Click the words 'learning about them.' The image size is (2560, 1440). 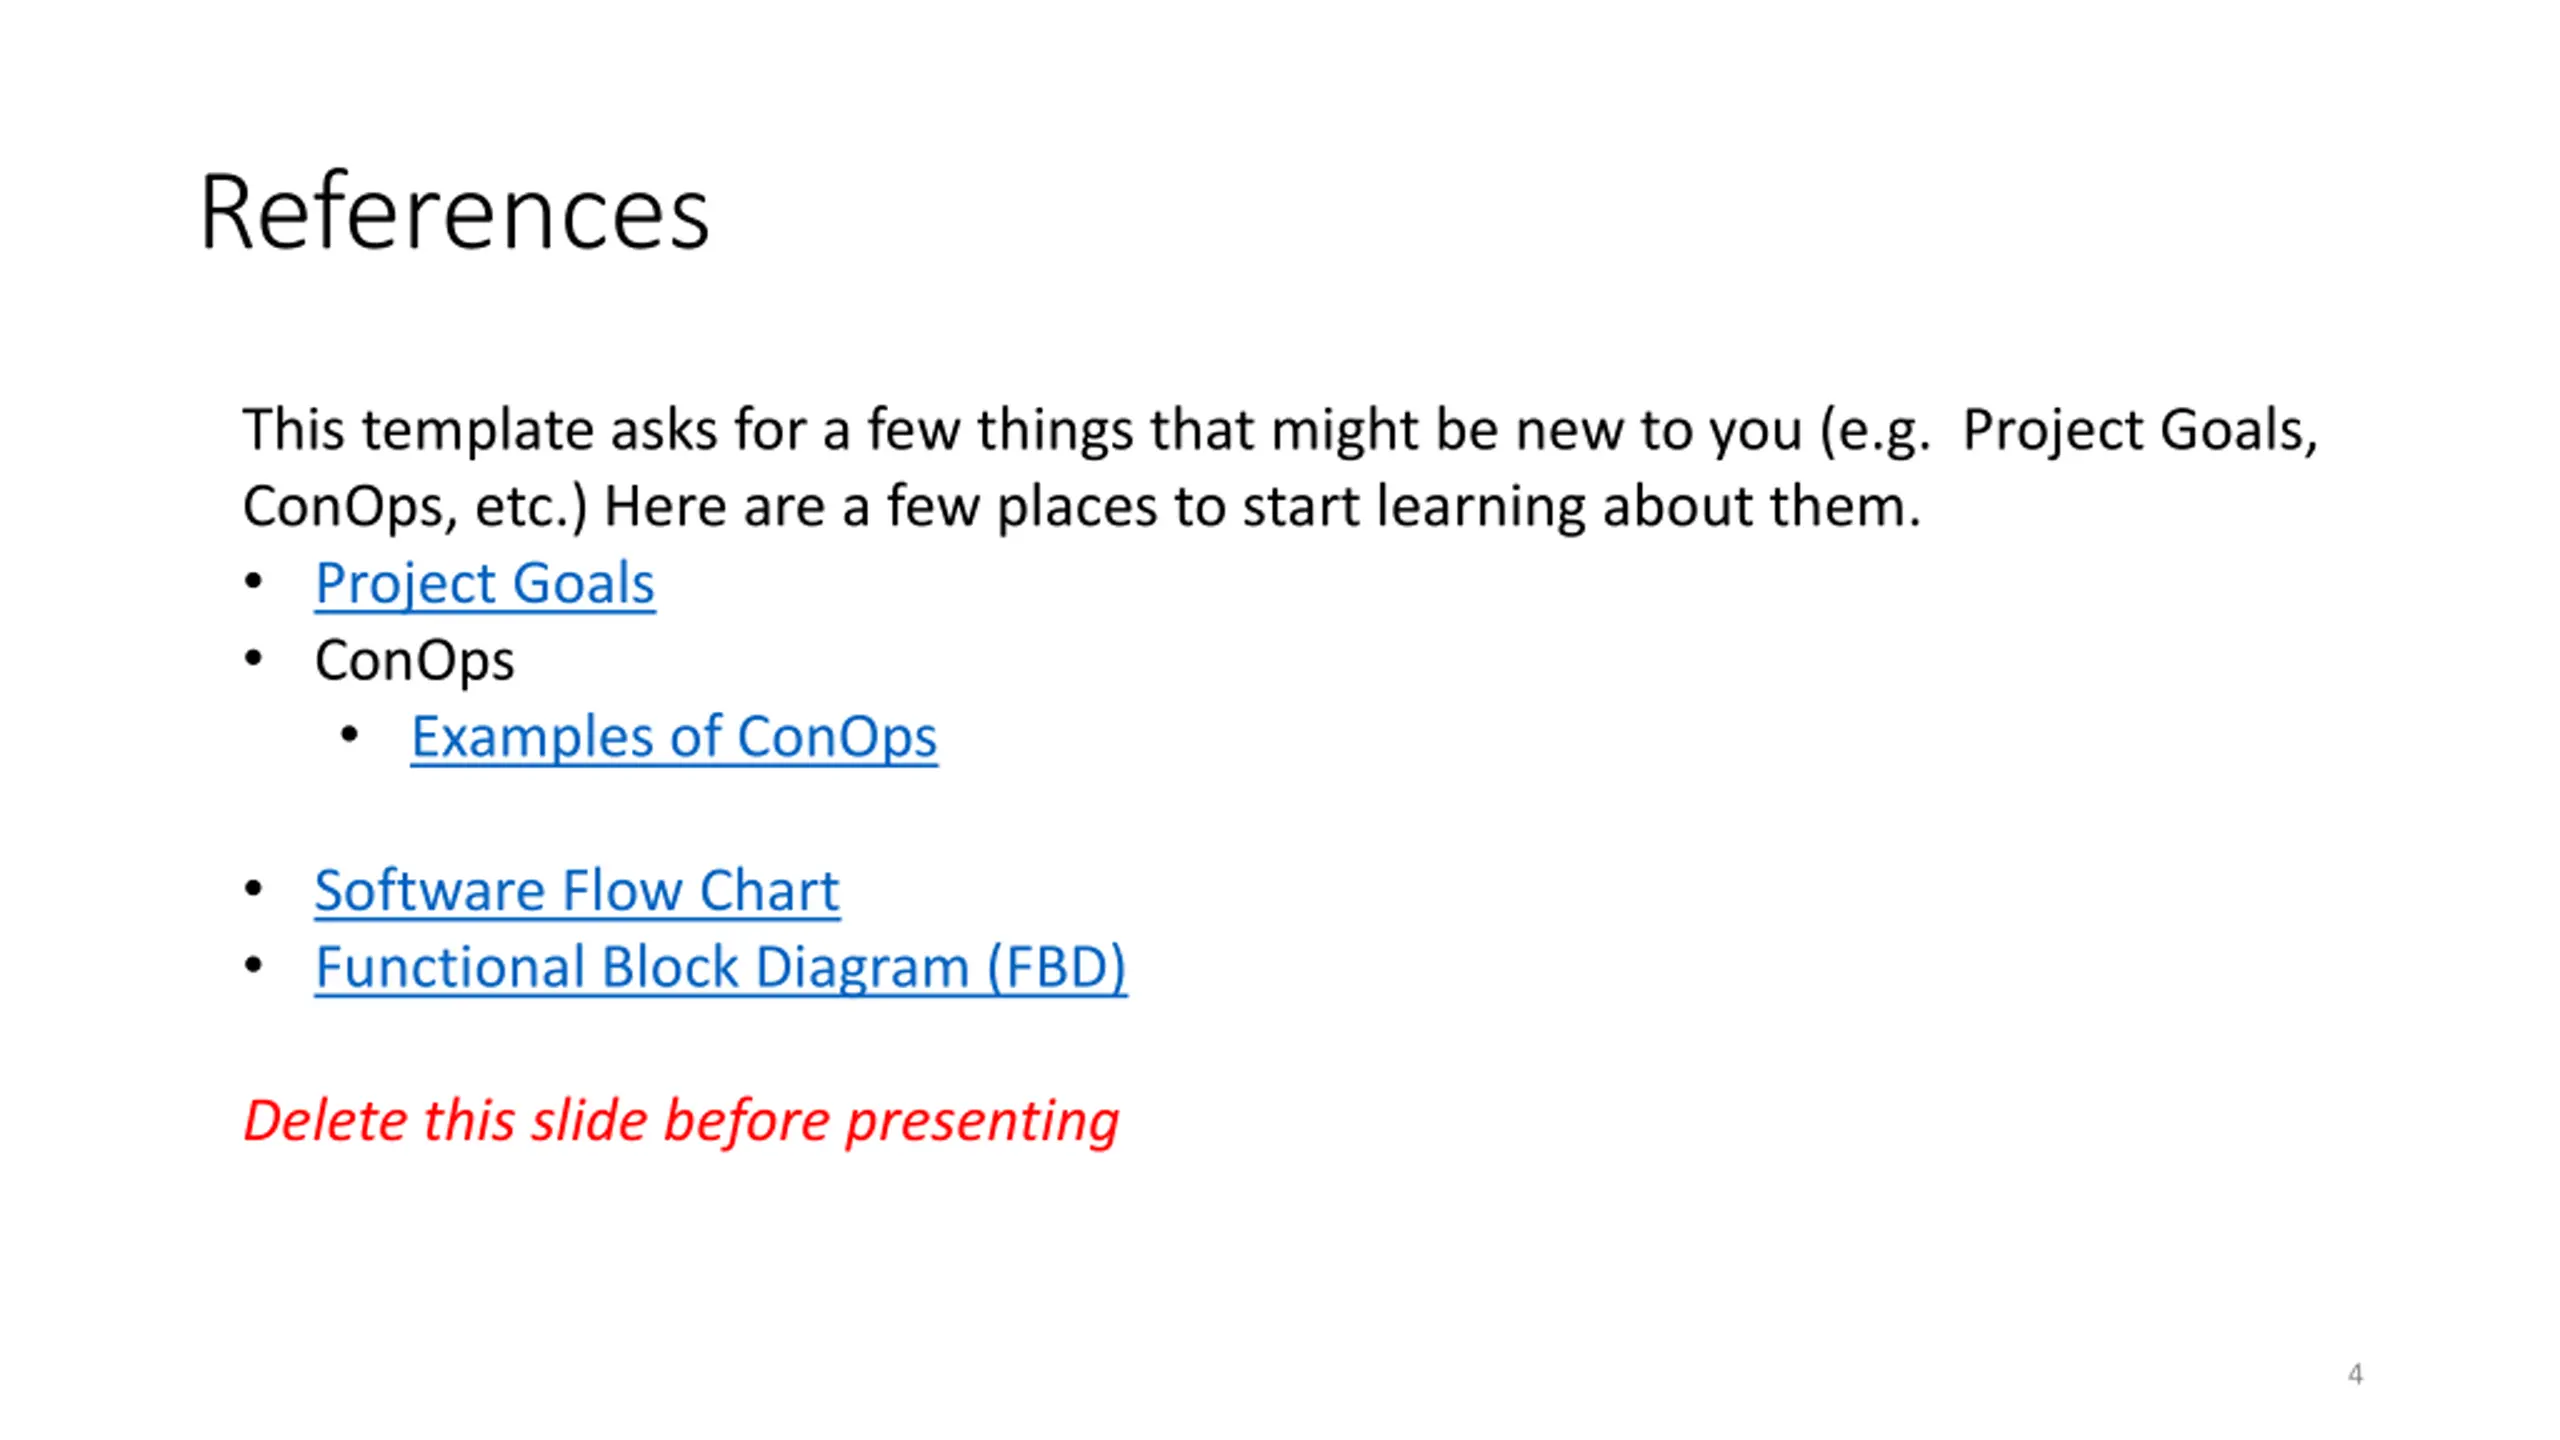(x=1649, y=507)
